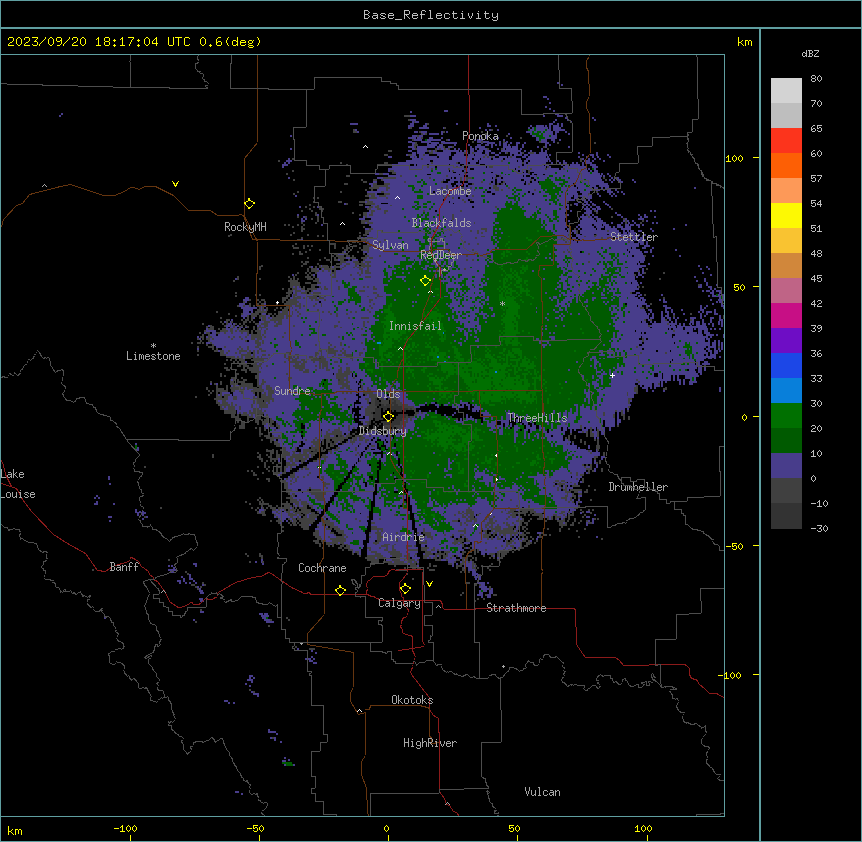
Task: Click the Limestone label
Action: click(x=153, y=356)
